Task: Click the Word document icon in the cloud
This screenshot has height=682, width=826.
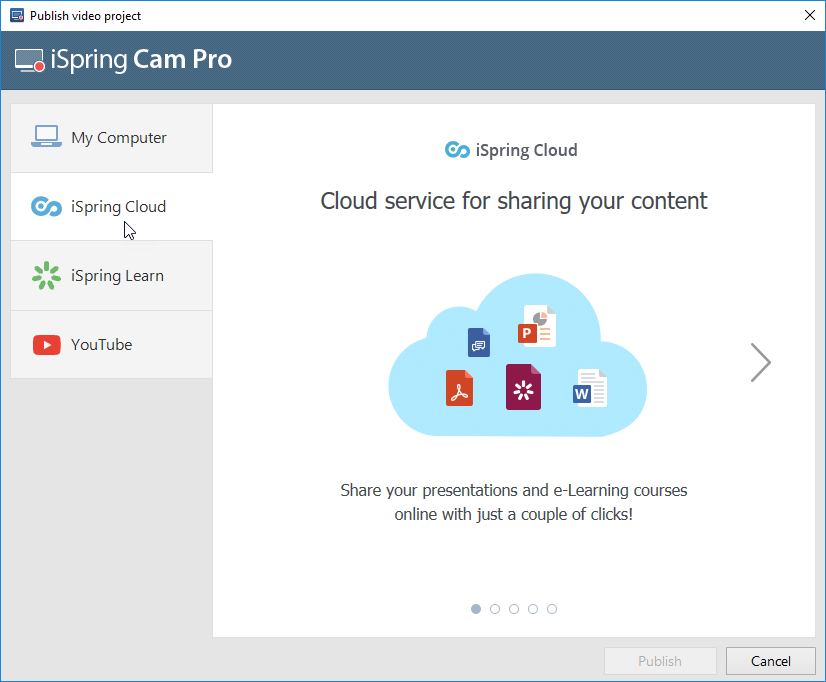Action: click(589, 388)
